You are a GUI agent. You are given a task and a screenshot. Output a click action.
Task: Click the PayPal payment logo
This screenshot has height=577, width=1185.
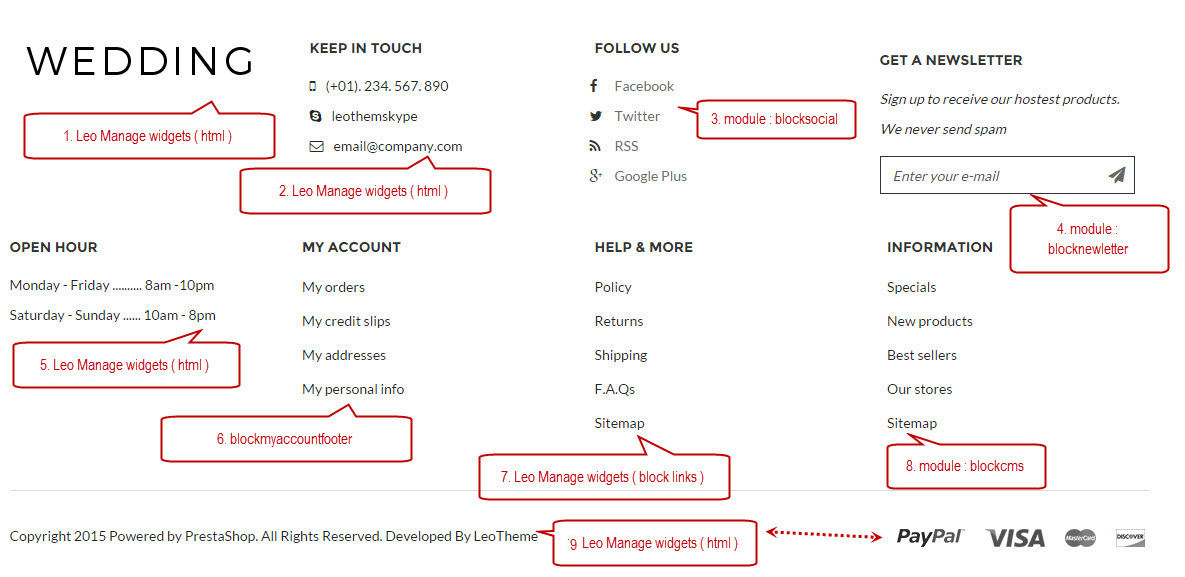[x=930, y=537]
